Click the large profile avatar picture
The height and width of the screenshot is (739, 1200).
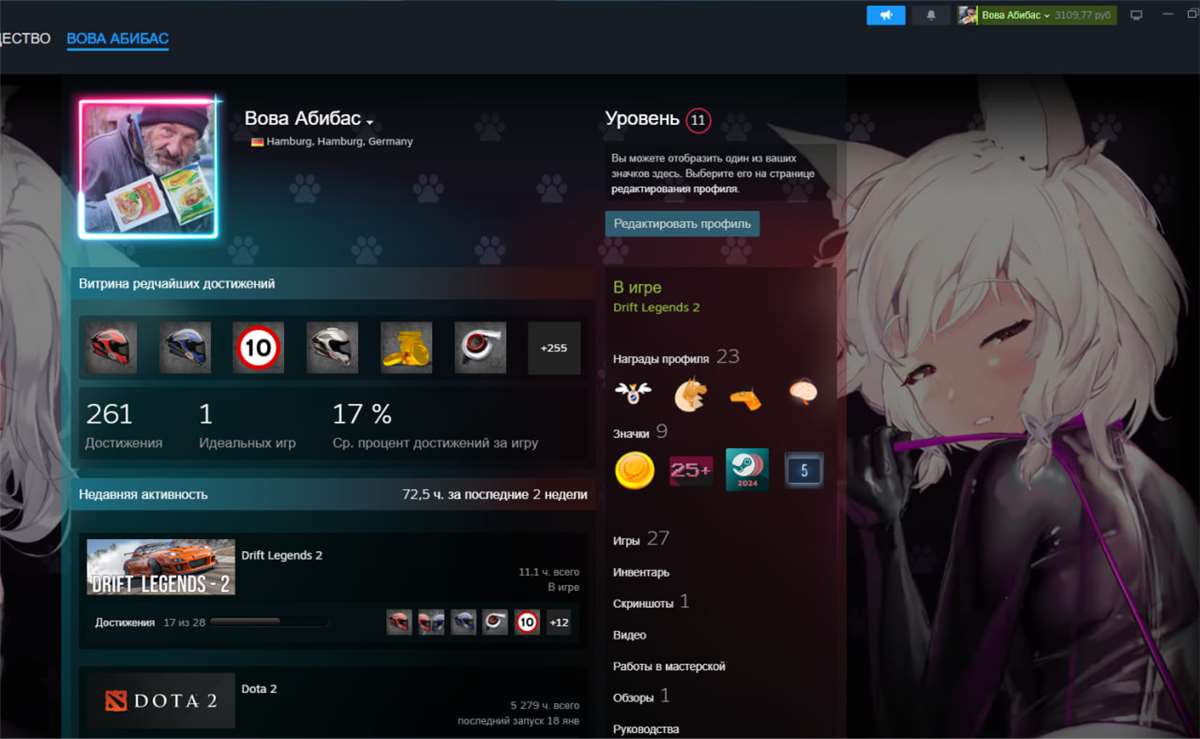click(x=149, y=168)
